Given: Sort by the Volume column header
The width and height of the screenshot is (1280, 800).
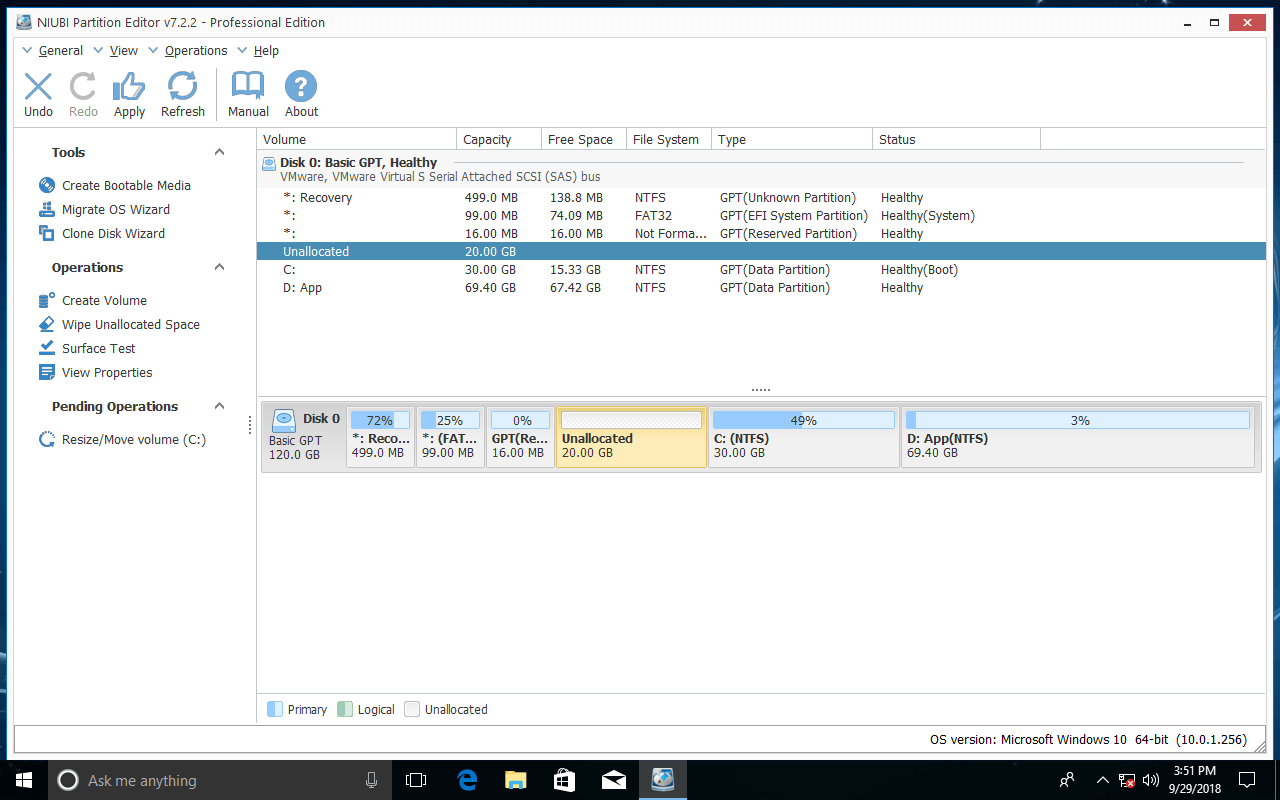Looking at the screenshot, I should (357, 139).
